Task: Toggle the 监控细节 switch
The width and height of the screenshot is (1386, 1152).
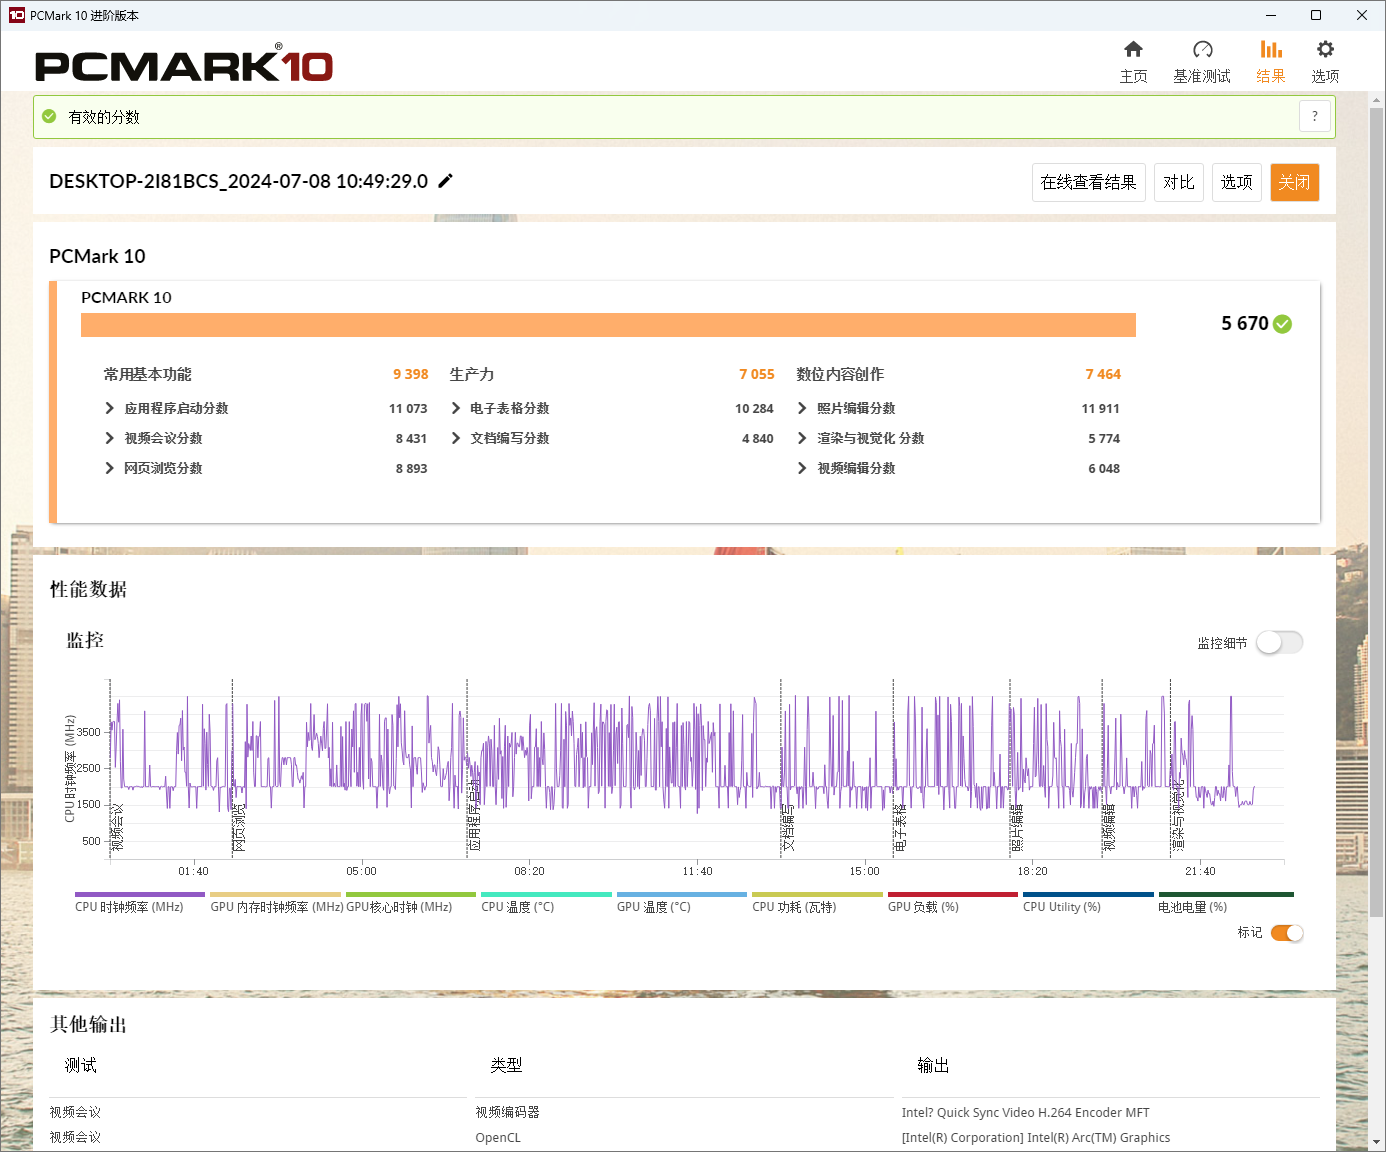Action: (x=1280, y=643)
